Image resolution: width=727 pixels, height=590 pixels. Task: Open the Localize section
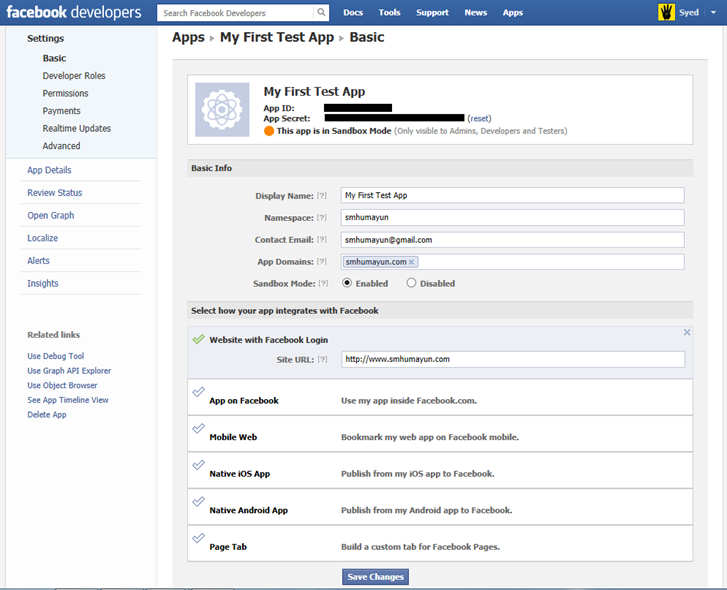tap(43, 238)
